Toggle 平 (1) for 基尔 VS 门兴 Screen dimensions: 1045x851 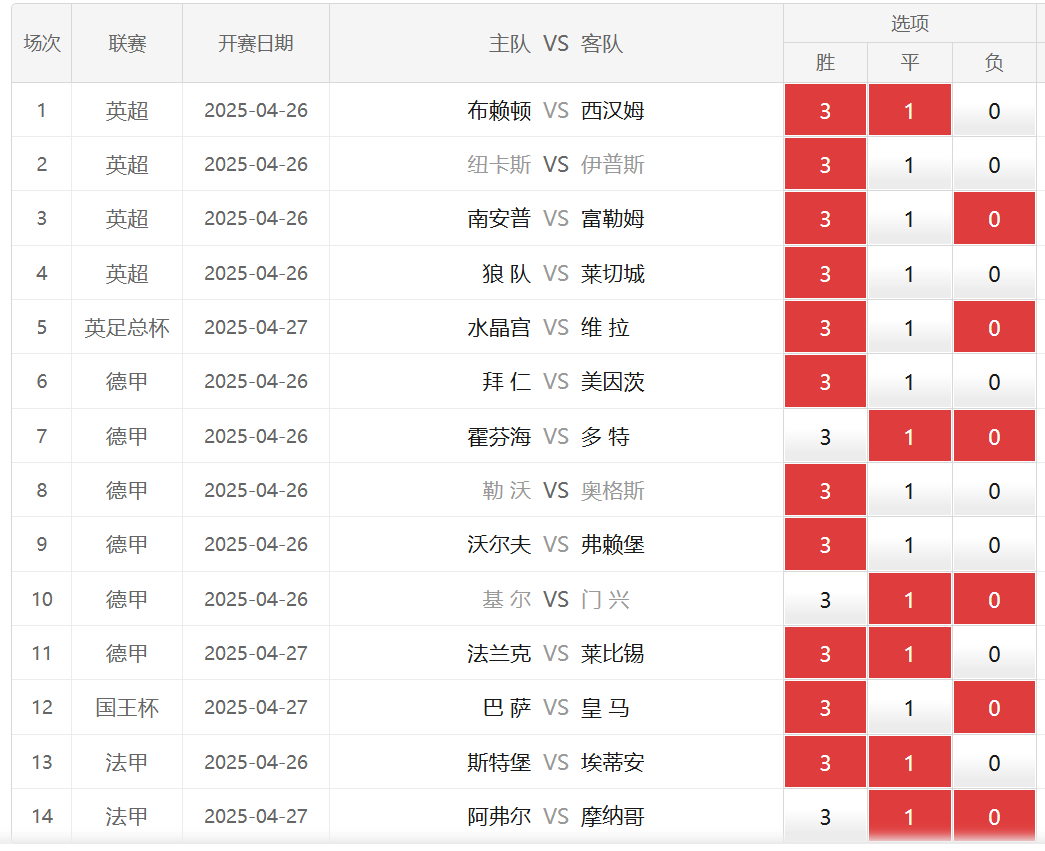[910, 599]
